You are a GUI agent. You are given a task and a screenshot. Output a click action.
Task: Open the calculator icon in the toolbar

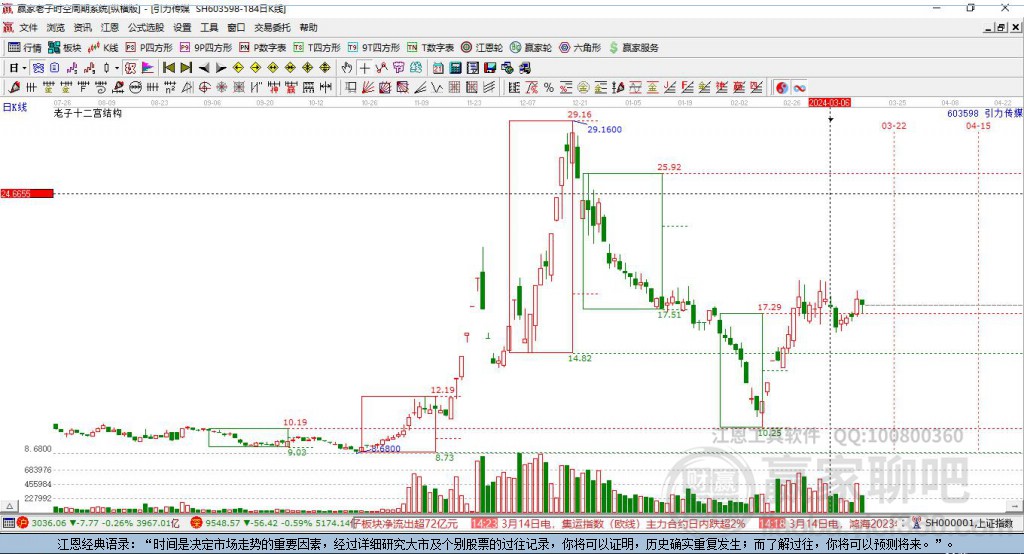click(x=455, y=68)
